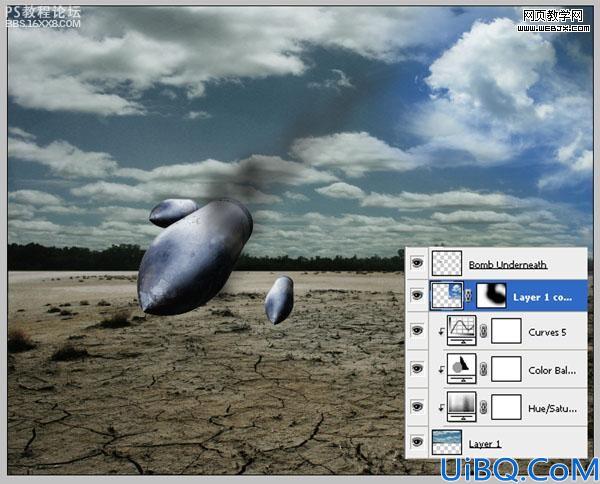Screen dimensions: 600x484
Task: Select the black-and-white layer mask thumbnail
Action: coord(491,295)
